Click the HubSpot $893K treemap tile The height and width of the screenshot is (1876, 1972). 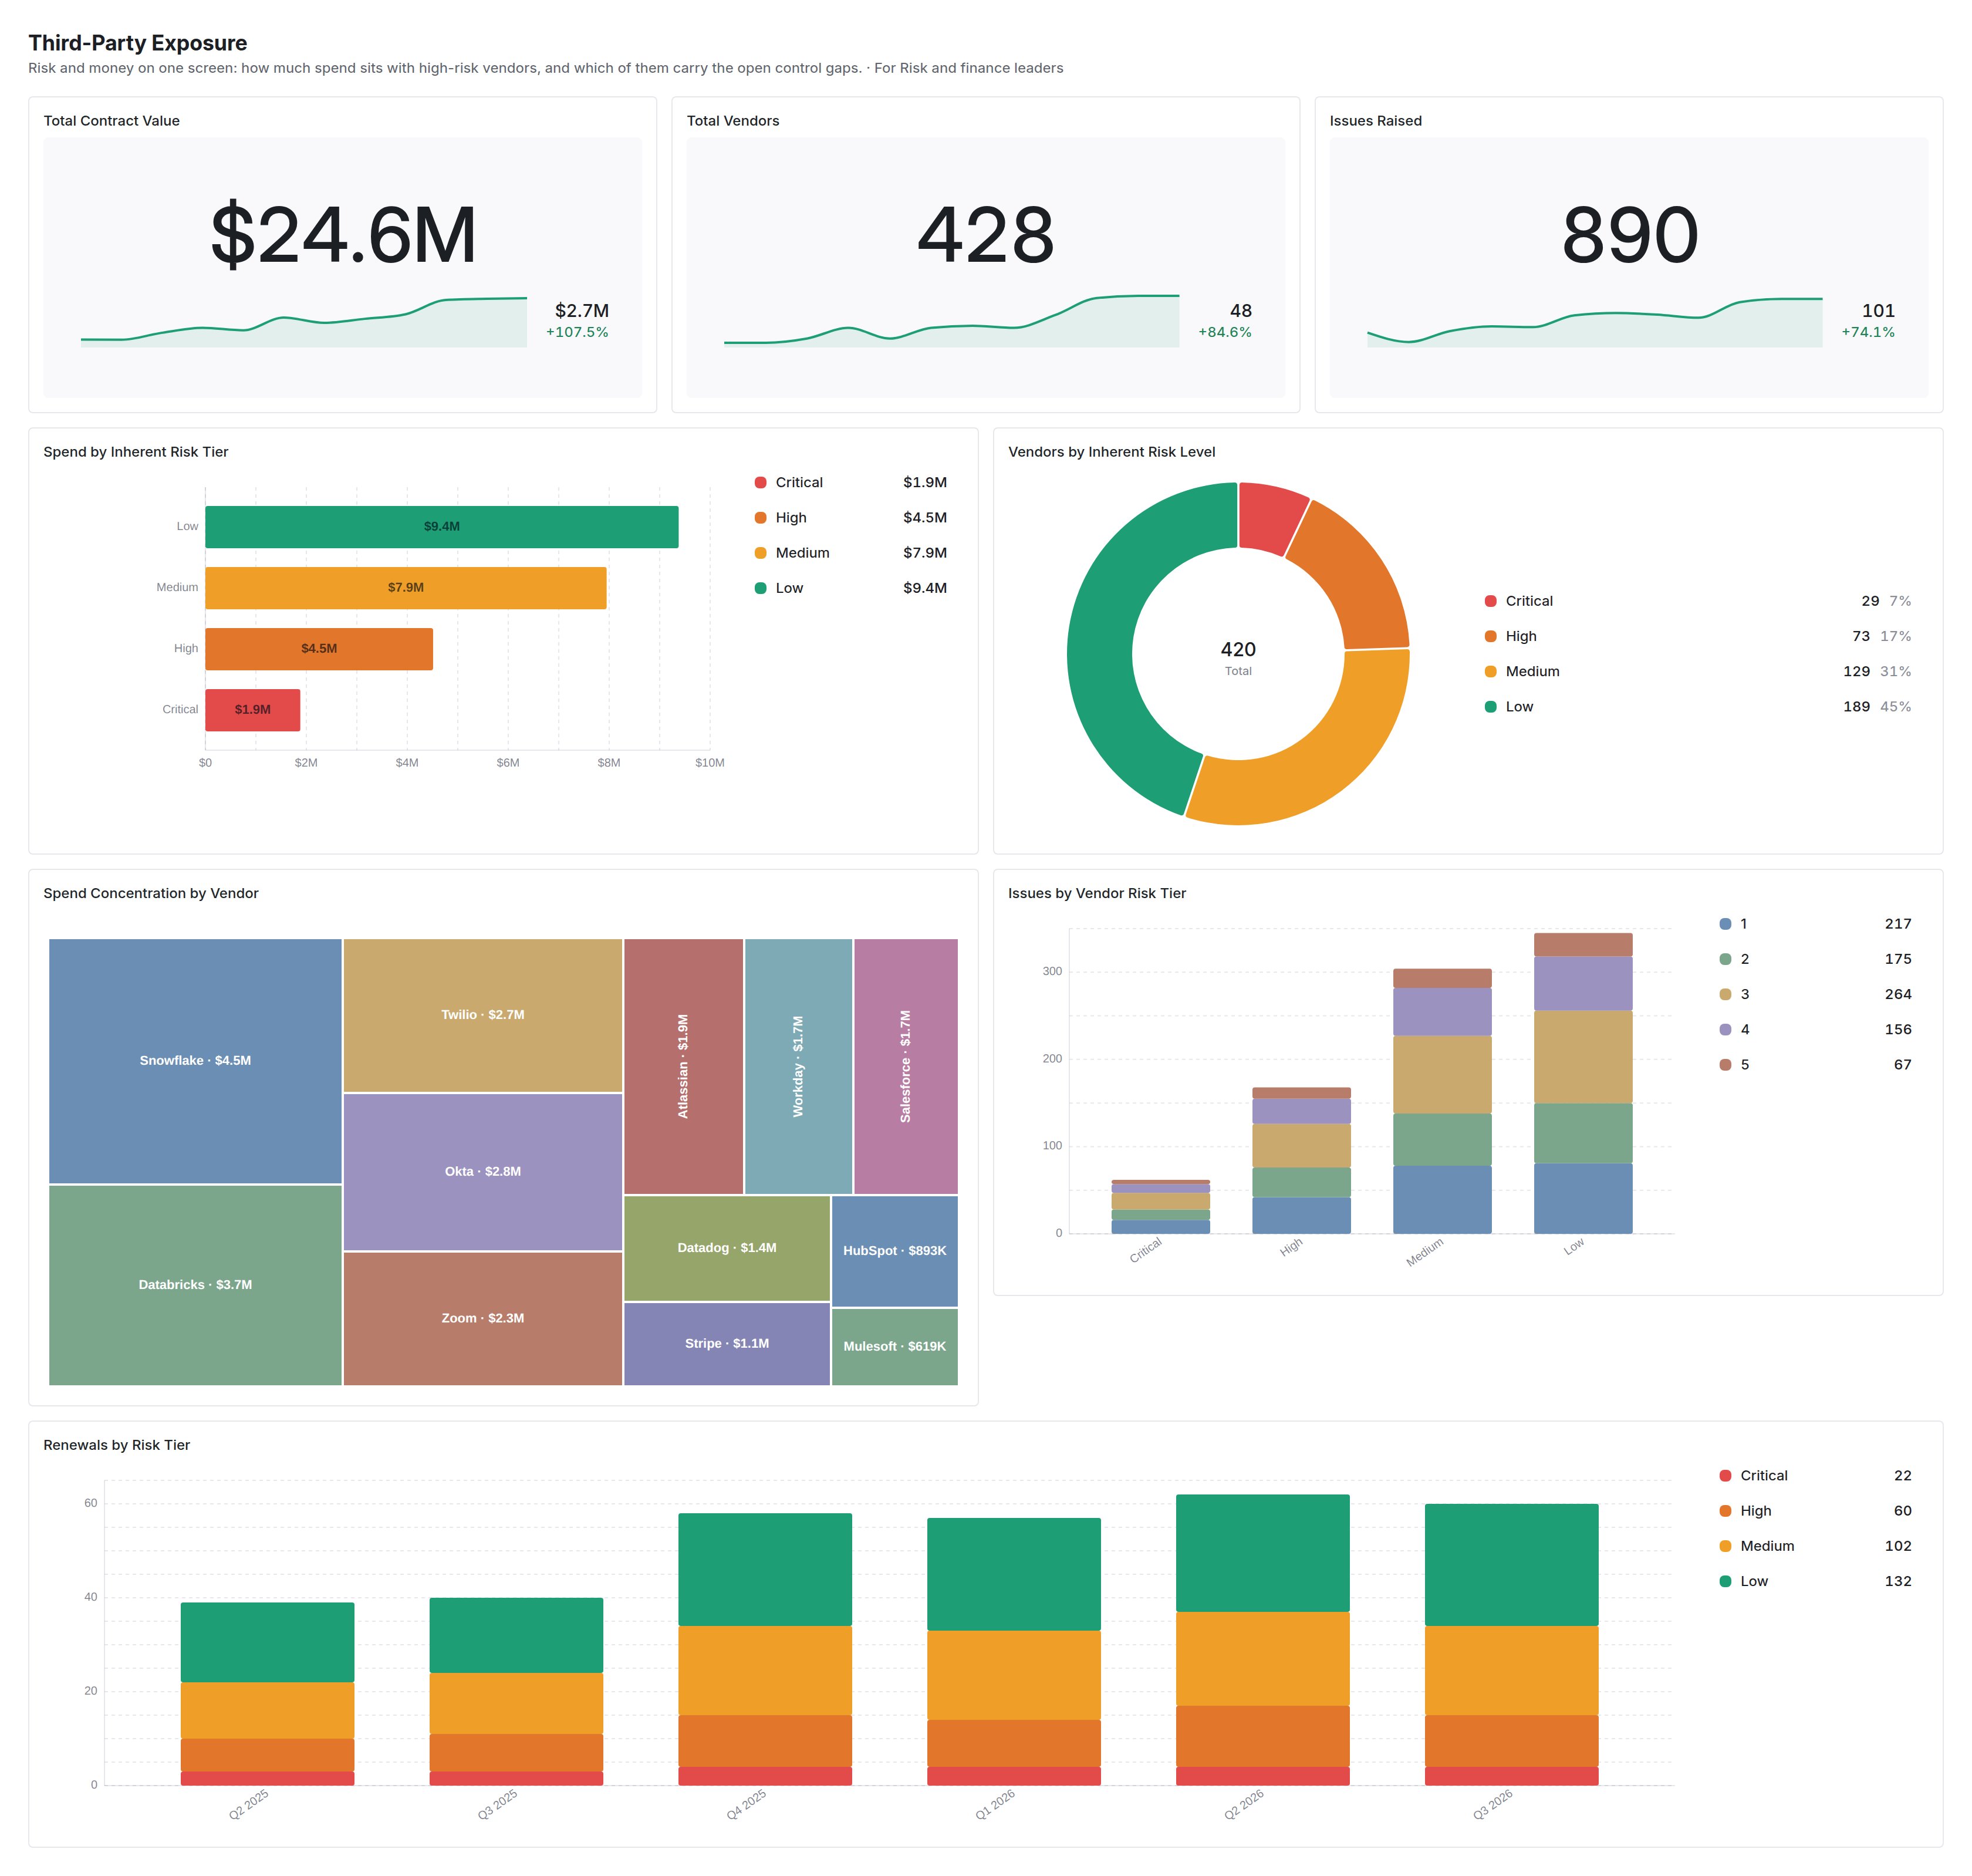895,1251
